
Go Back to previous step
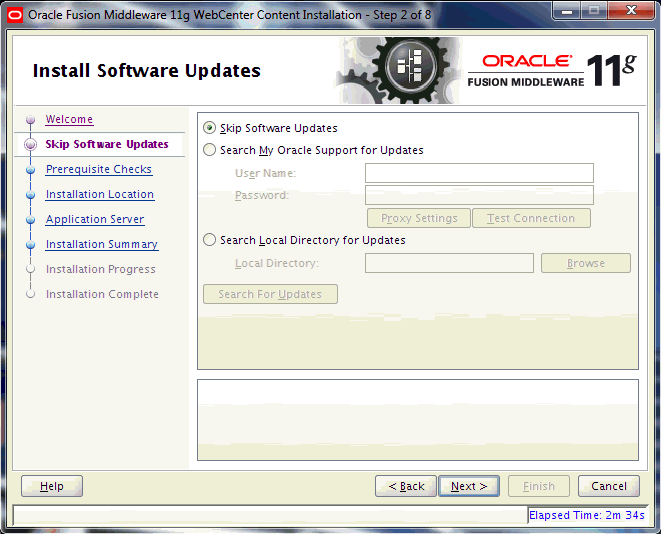(x=406, y=486)
